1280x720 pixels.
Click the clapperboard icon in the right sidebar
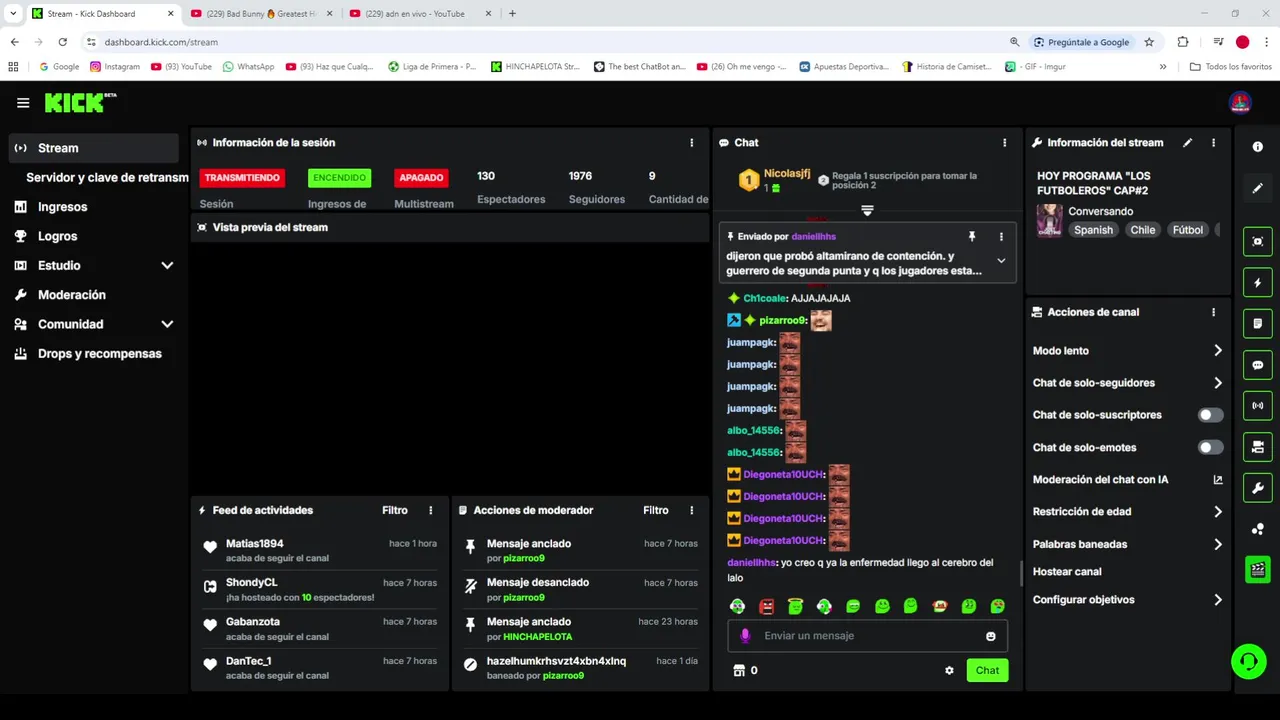click(x=1258, y=570)
